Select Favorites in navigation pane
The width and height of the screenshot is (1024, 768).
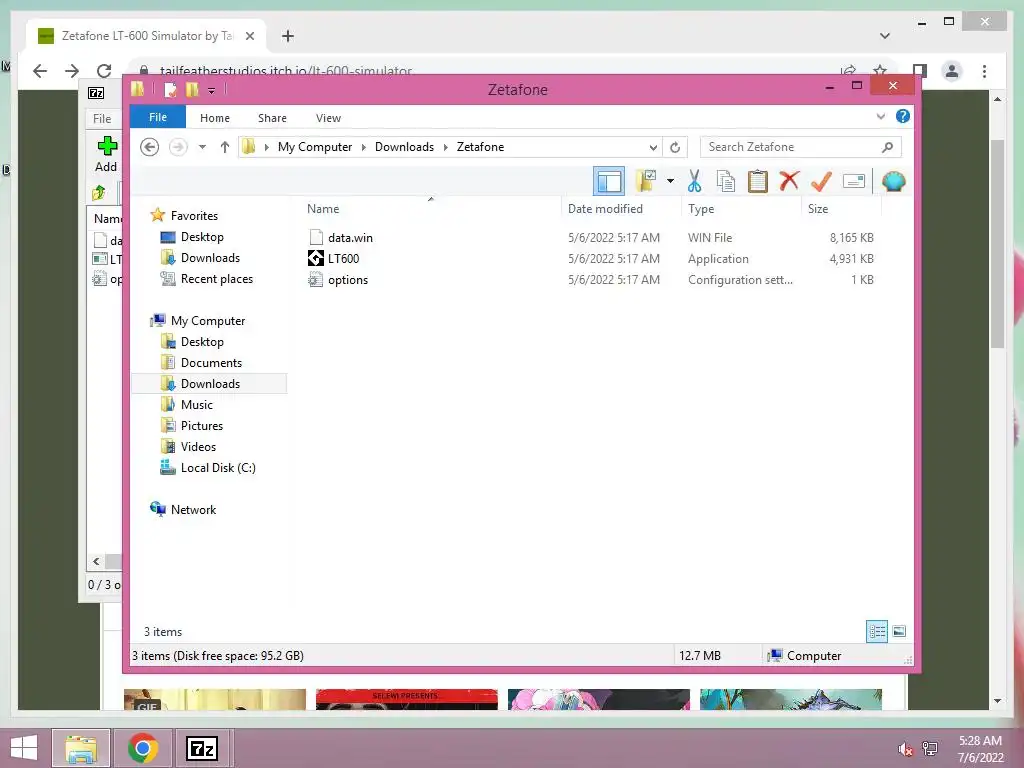coord(194,216)
